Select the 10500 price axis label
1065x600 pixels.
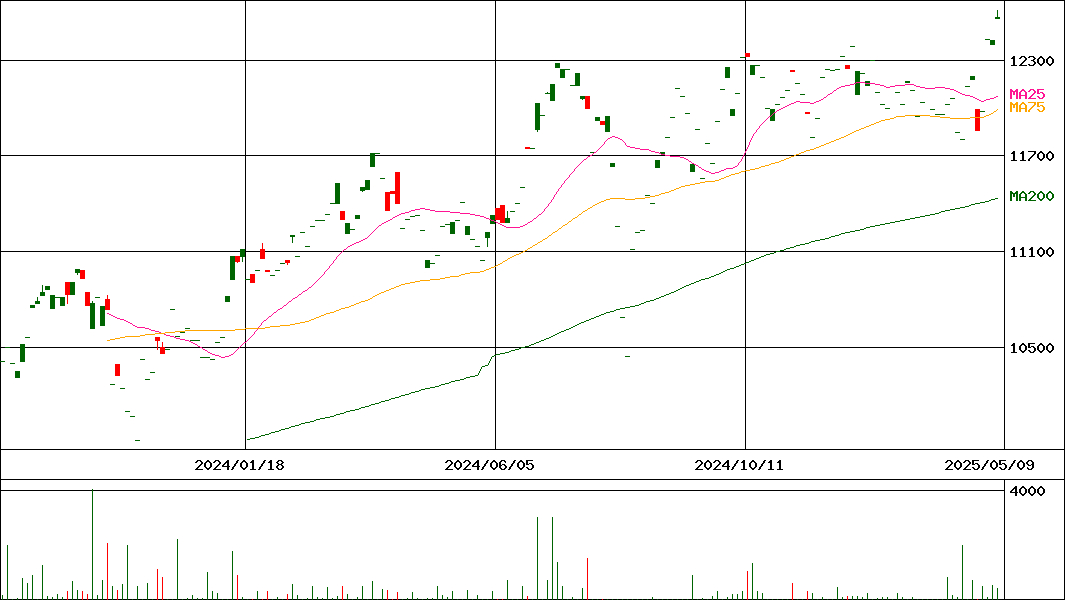(1032, 348)
